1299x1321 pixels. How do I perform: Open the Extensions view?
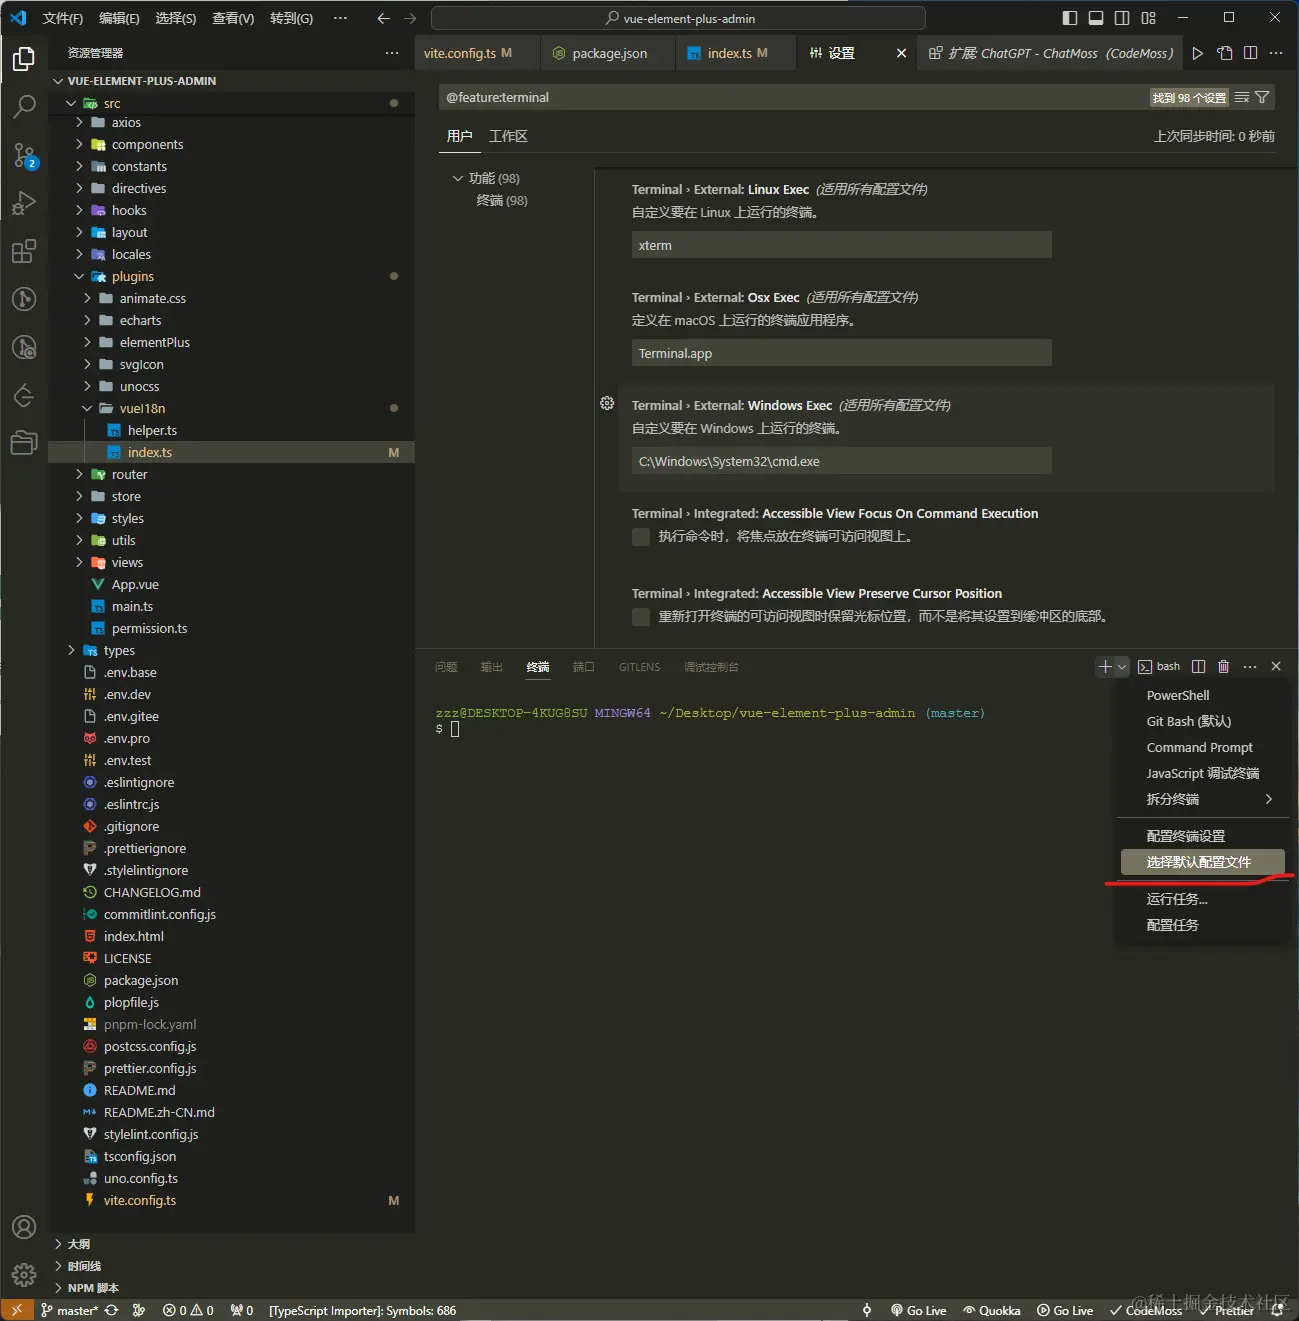click(x=24, y=251)
